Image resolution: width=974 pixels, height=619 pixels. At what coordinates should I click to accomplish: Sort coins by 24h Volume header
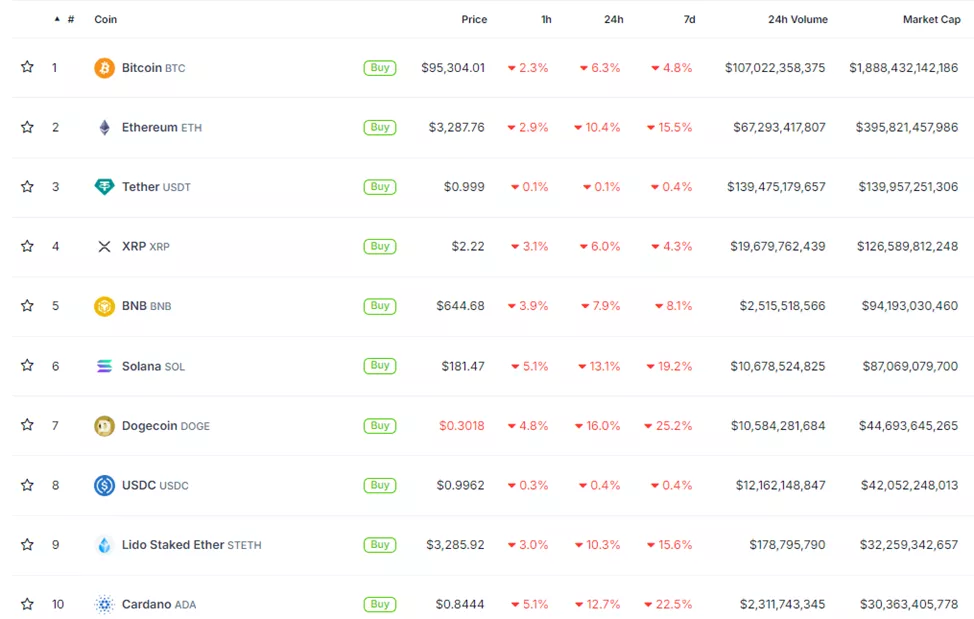coord(797,19)
